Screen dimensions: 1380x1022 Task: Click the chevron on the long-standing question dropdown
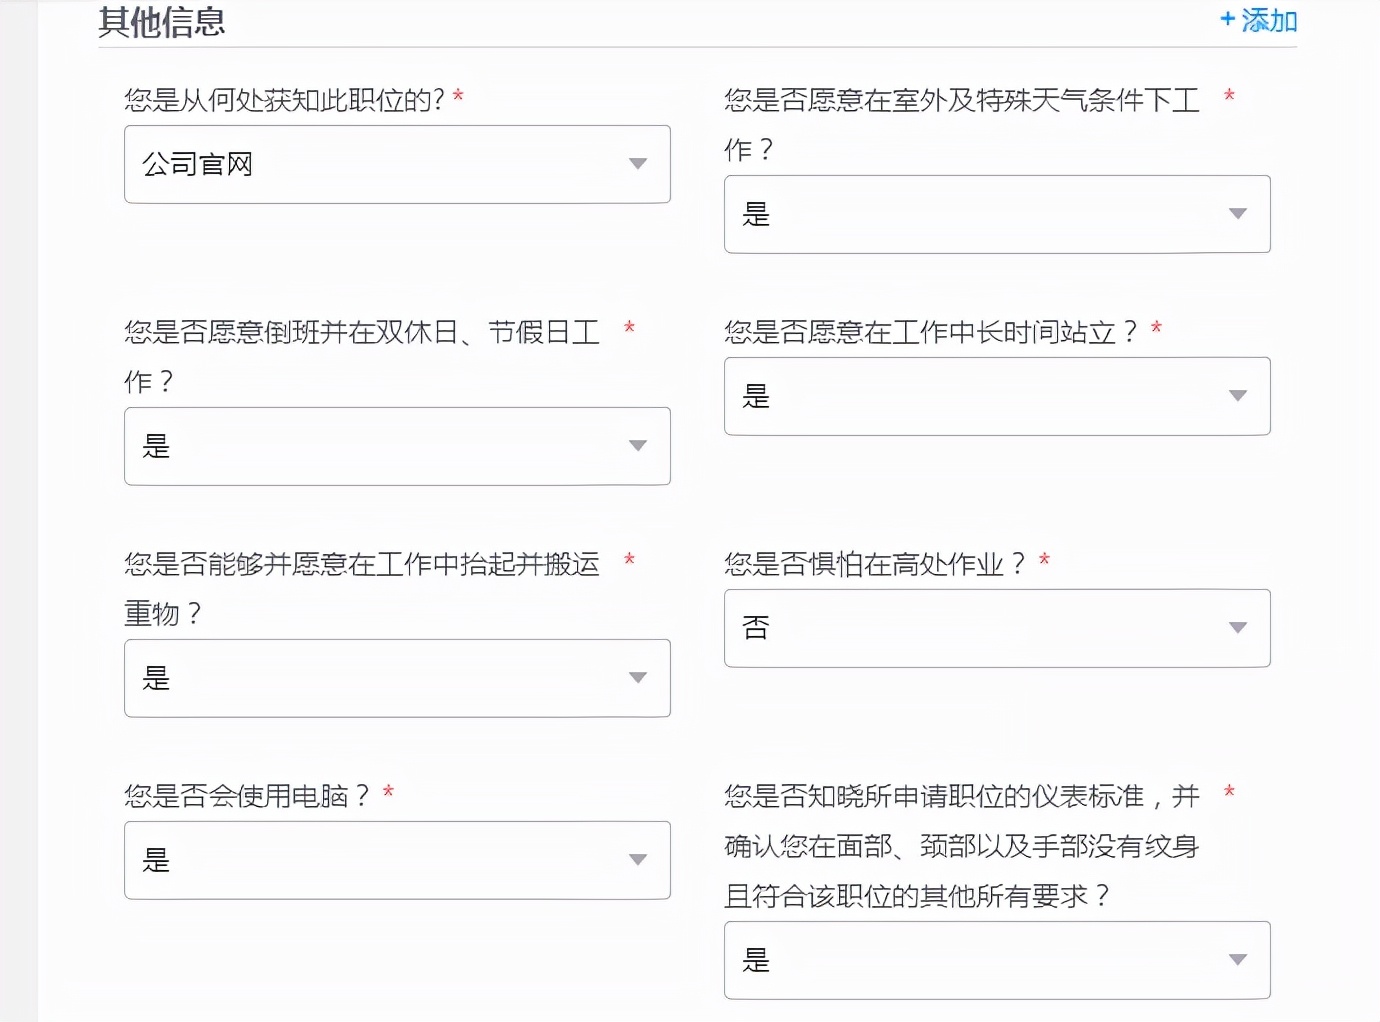point(1238,396)
